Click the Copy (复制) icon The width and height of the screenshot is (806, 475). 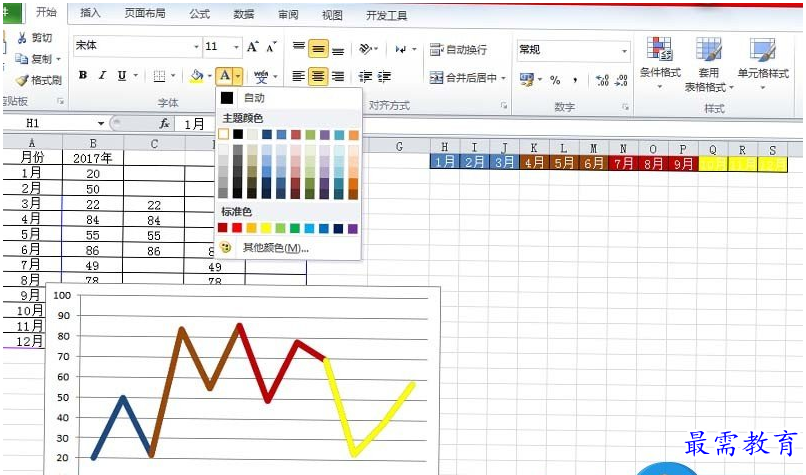tap(21, 59)
